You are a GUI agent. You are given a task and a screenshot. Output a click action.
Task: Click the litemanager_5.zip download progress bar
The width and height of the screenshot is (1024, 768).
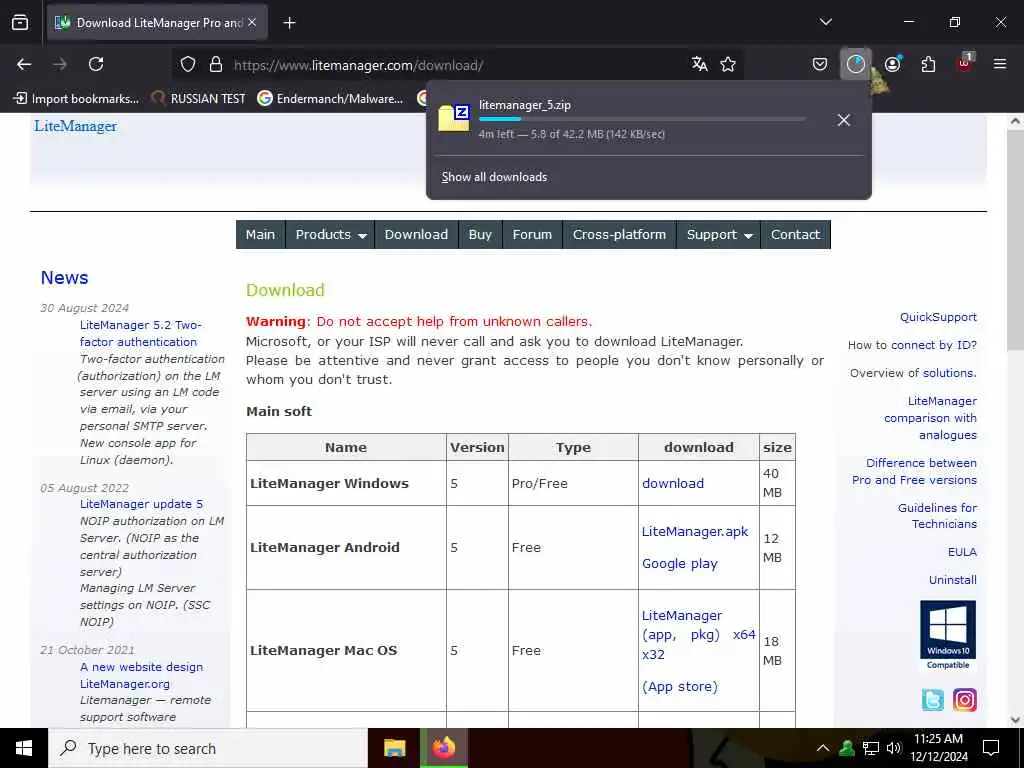tap(642, 119)
